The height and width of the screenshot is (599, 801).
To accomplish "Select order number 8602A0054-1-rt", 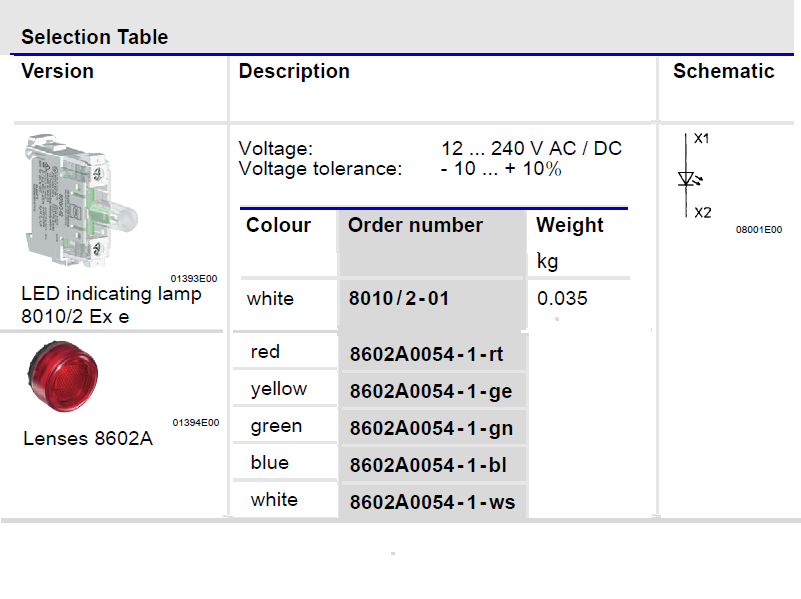I will (426, 354).
